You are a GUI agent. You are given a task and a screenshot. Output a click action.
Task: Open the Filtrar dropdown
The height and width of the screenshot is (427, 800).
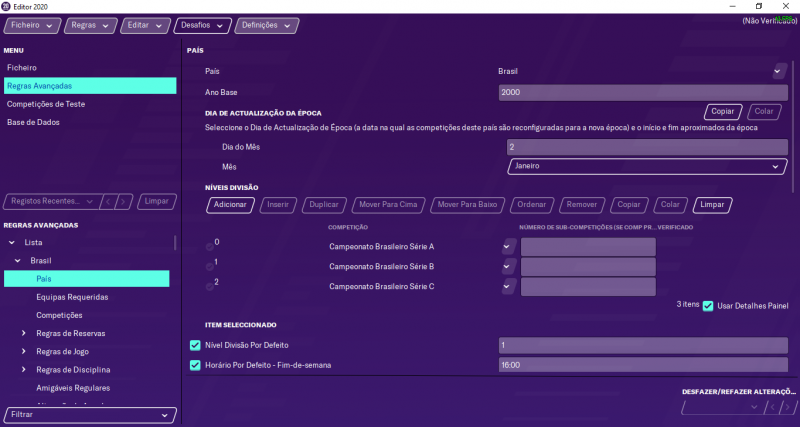click(x=90, y=415)
